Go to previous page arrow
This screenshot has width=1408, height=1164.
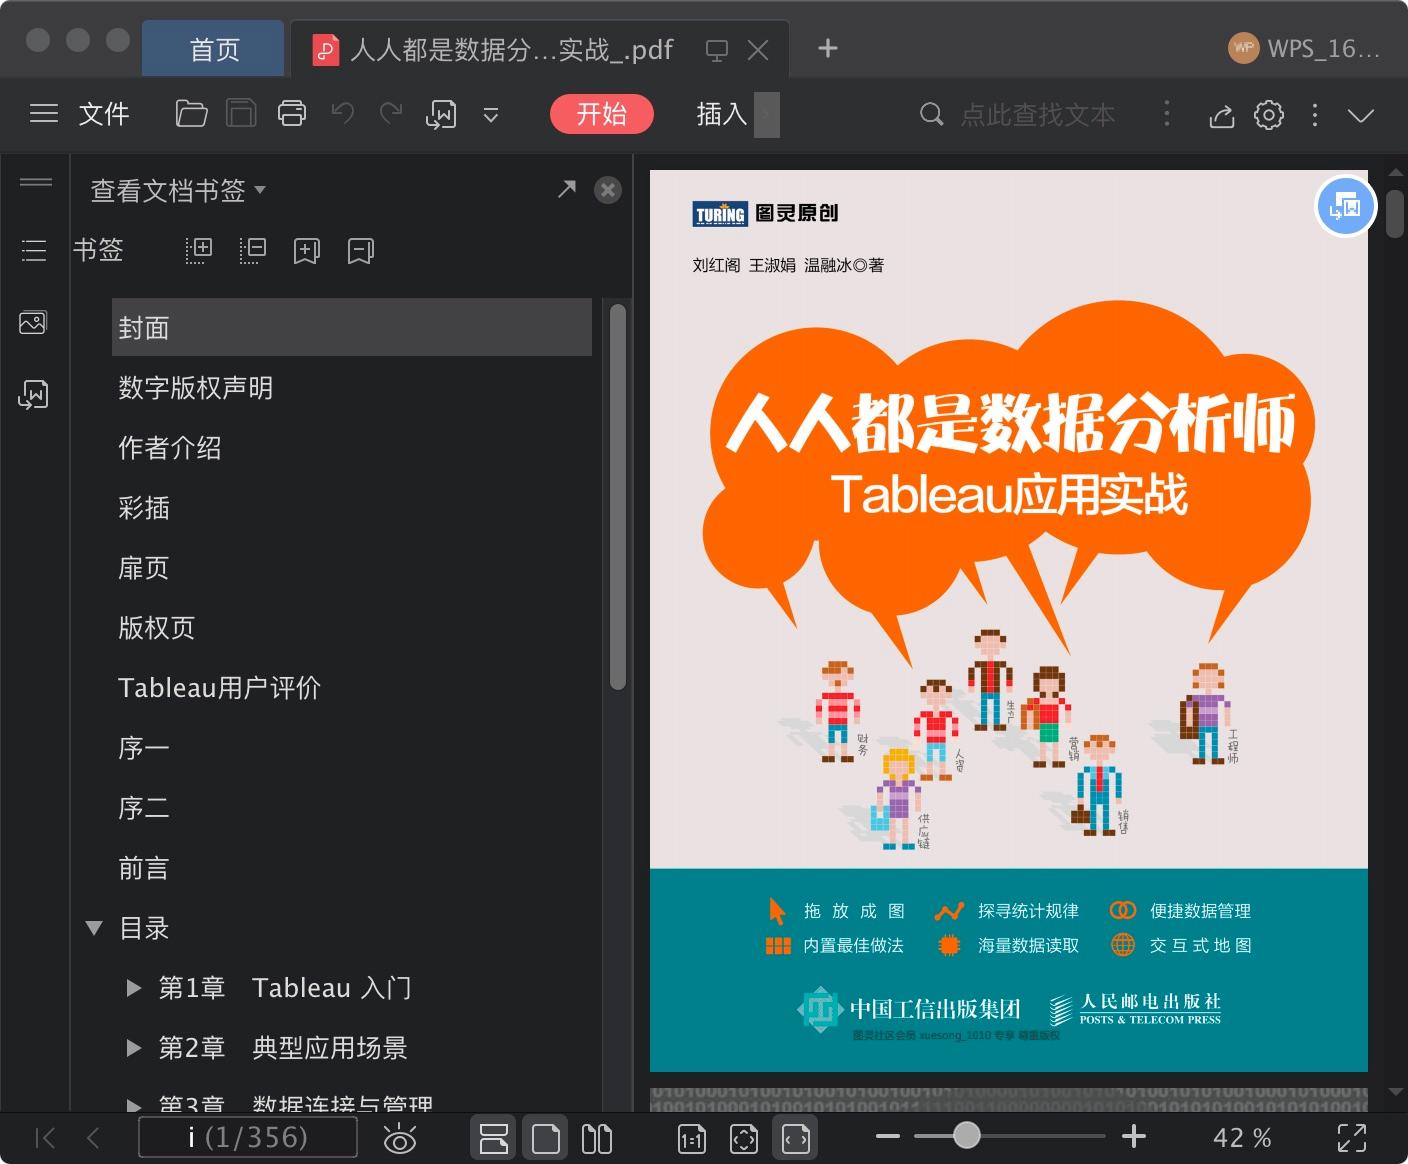(93, 1138)
